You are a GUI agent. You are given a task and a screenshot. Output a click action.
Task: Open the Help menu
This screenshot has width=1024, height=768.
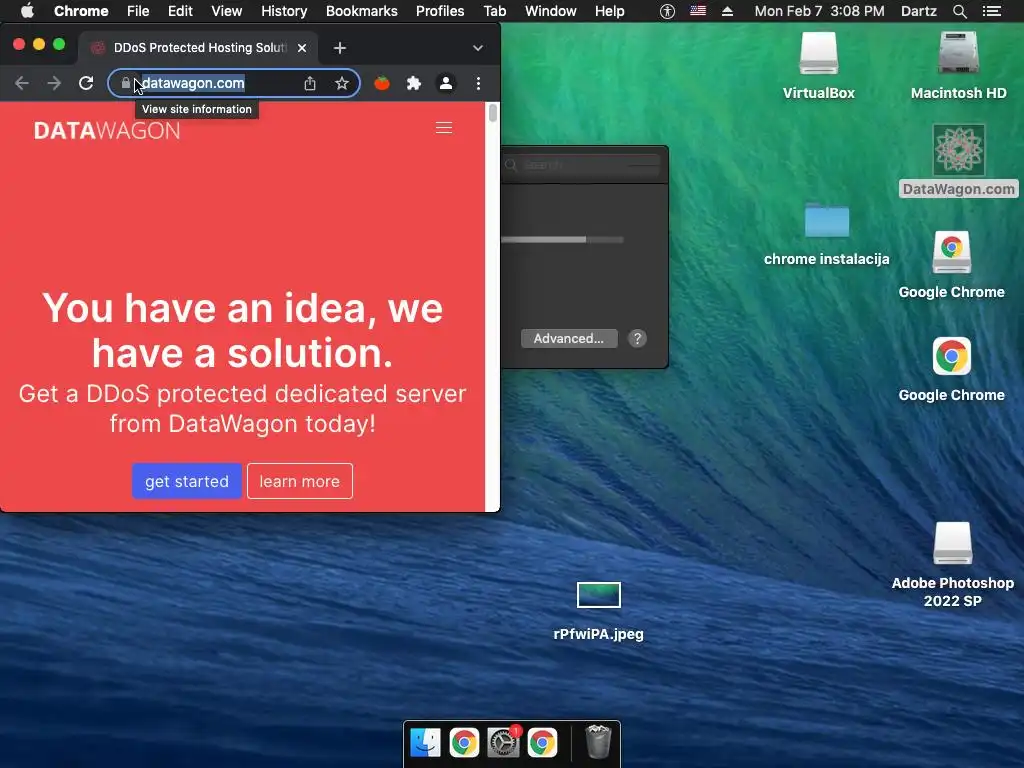click(609, 11)
